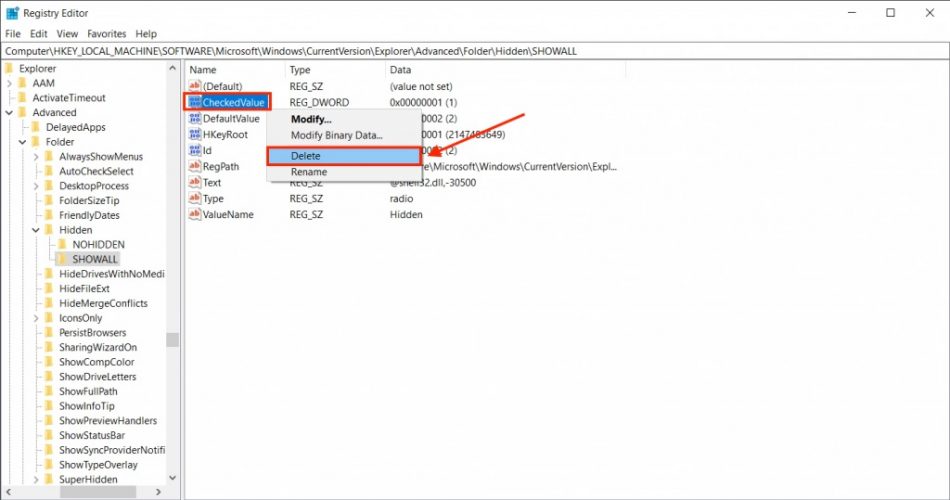The height and width of the screenshot is (500, 950).
Task: Collapse the Advanced key
Action: (9, 113)
